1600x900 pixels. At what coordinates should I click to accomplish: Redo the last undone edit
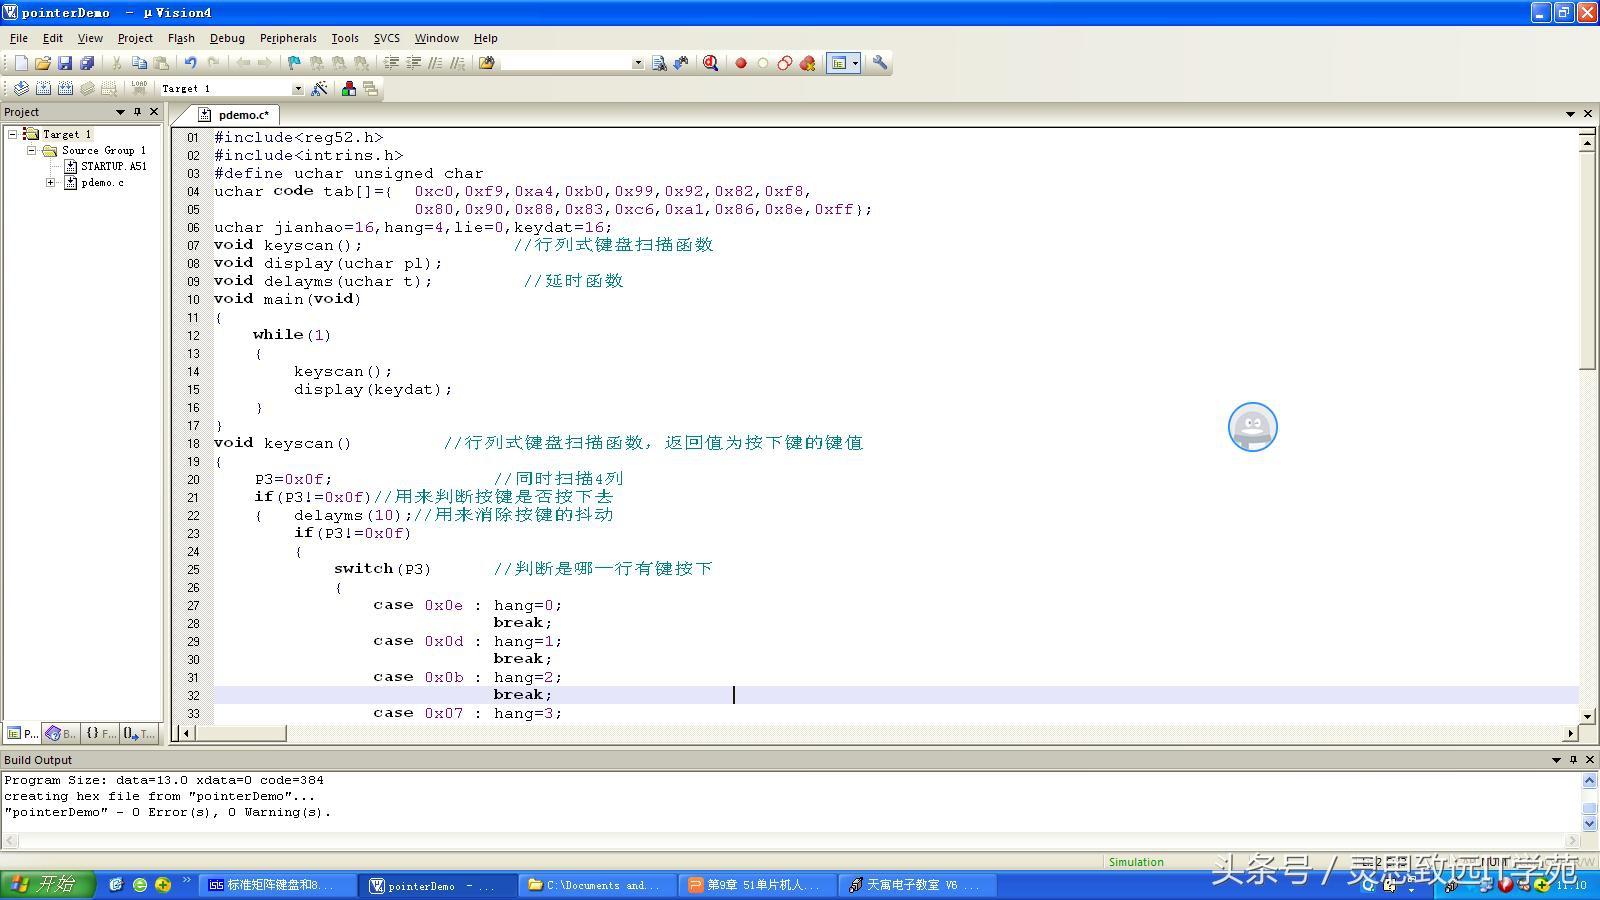pos(212,63)
